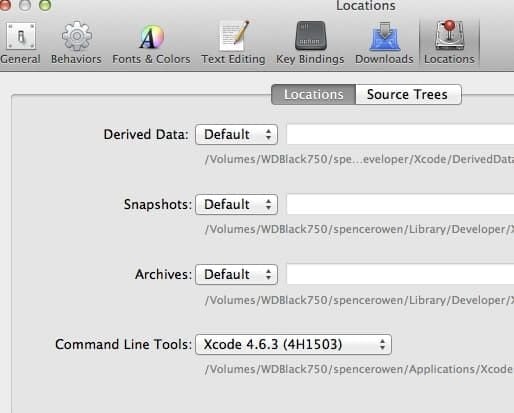Image resolution: width=514 pixels, height=413 pixels.
Task: Open the Derived Data dropdown
Action: coord(236,135)
